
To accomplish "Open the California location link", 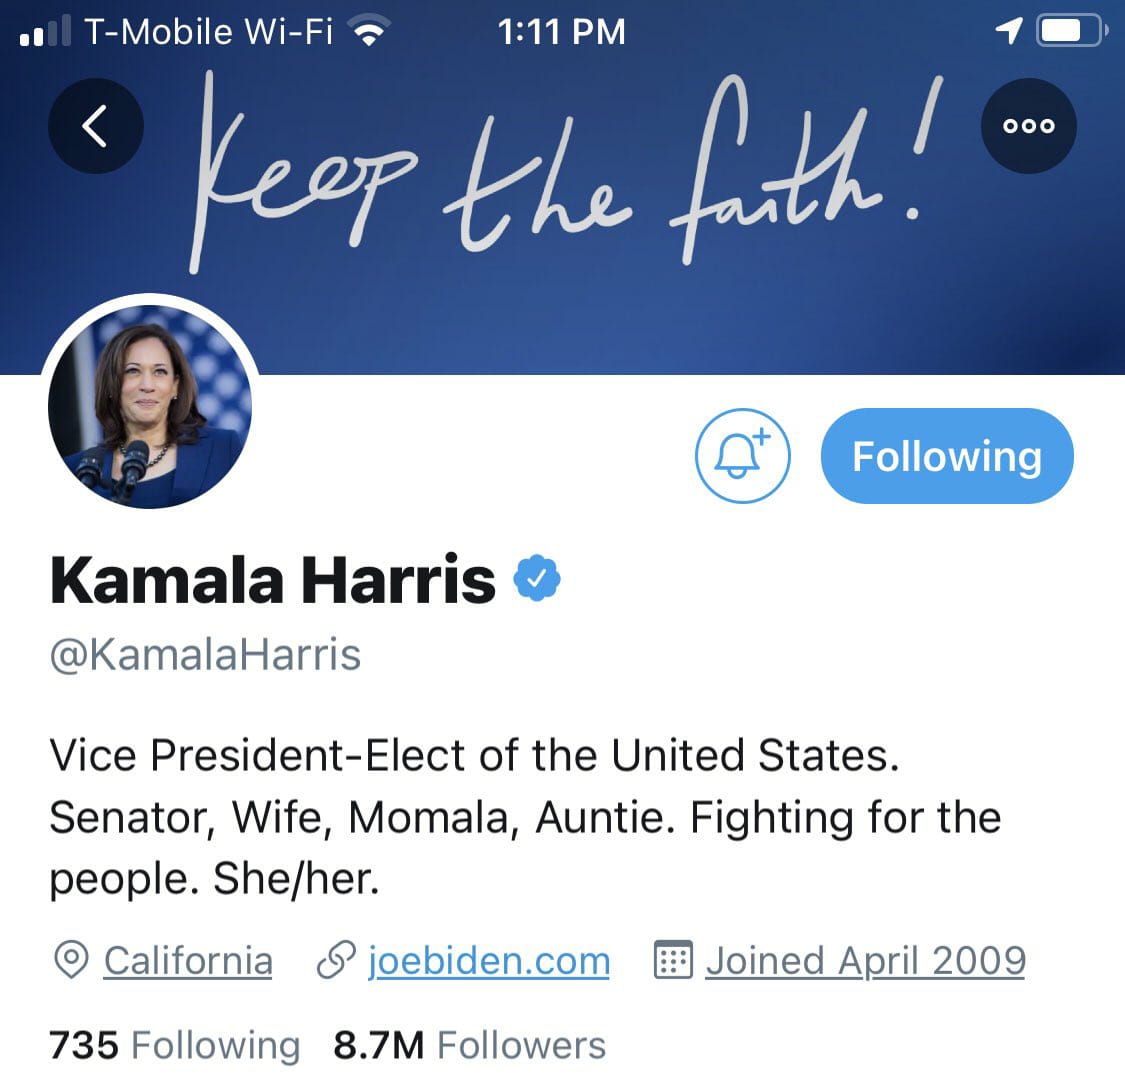I will (188, 961).
